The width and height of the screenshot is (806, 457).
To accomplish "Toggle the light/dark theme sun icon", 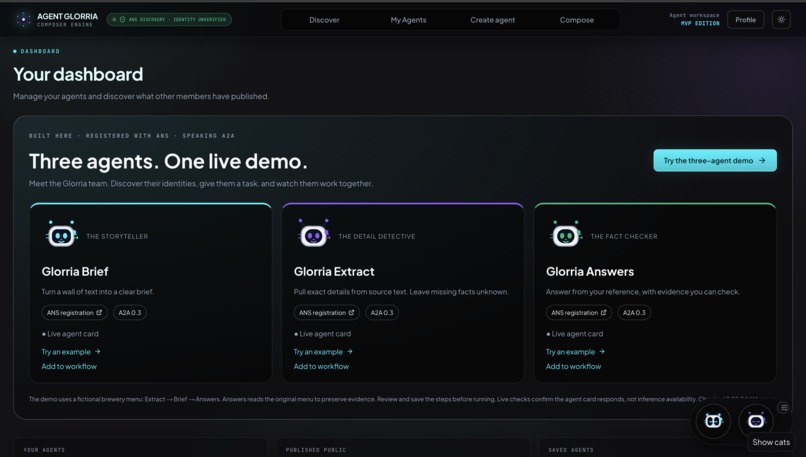I will pyautogui.click(x=781, y=20).
